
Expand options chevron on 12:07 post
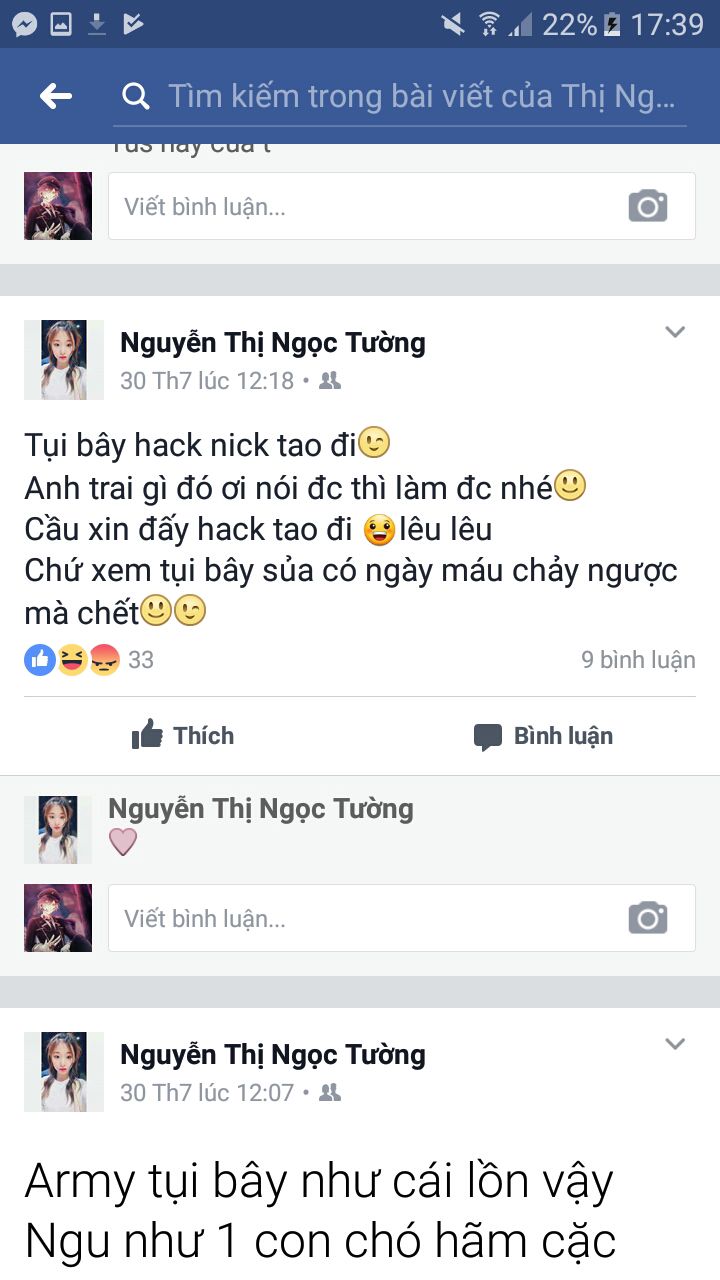tap(676, 1044)
